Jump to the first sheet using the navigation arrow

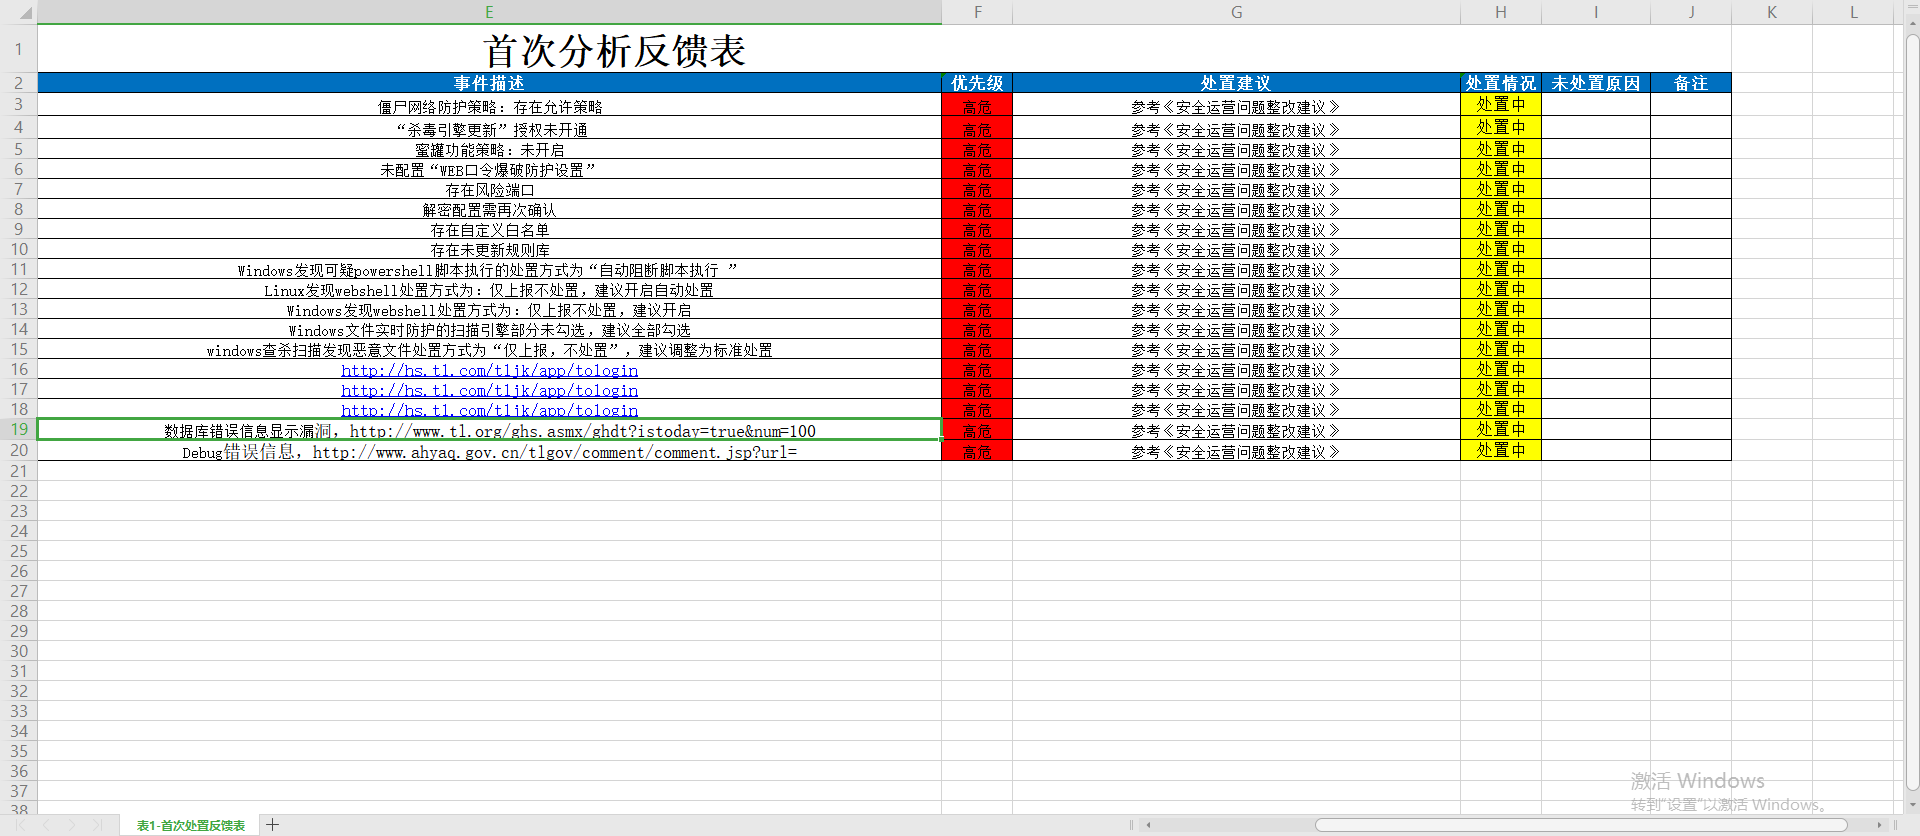click(20, 825)
